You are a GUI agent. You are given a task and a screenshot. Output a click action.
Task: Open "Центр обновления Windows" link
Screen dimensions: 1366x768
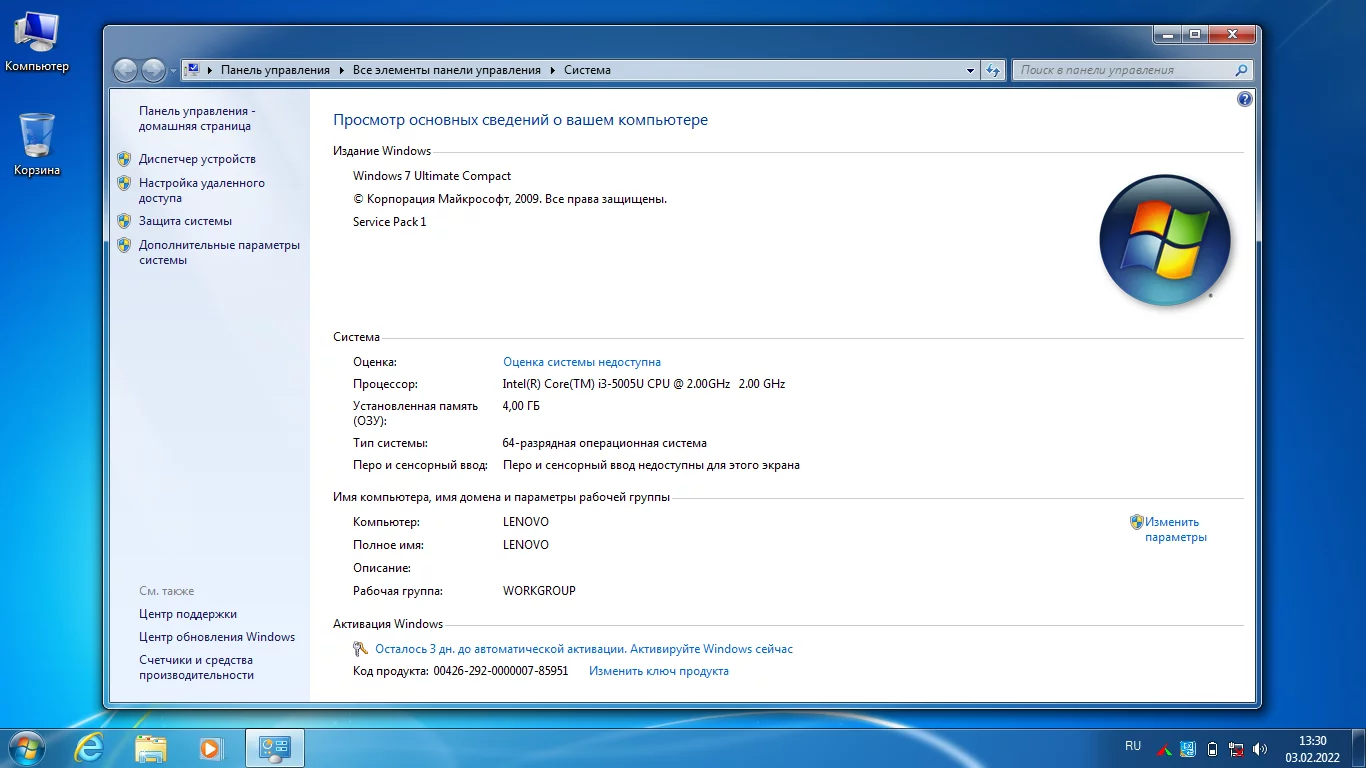(217, 637)
